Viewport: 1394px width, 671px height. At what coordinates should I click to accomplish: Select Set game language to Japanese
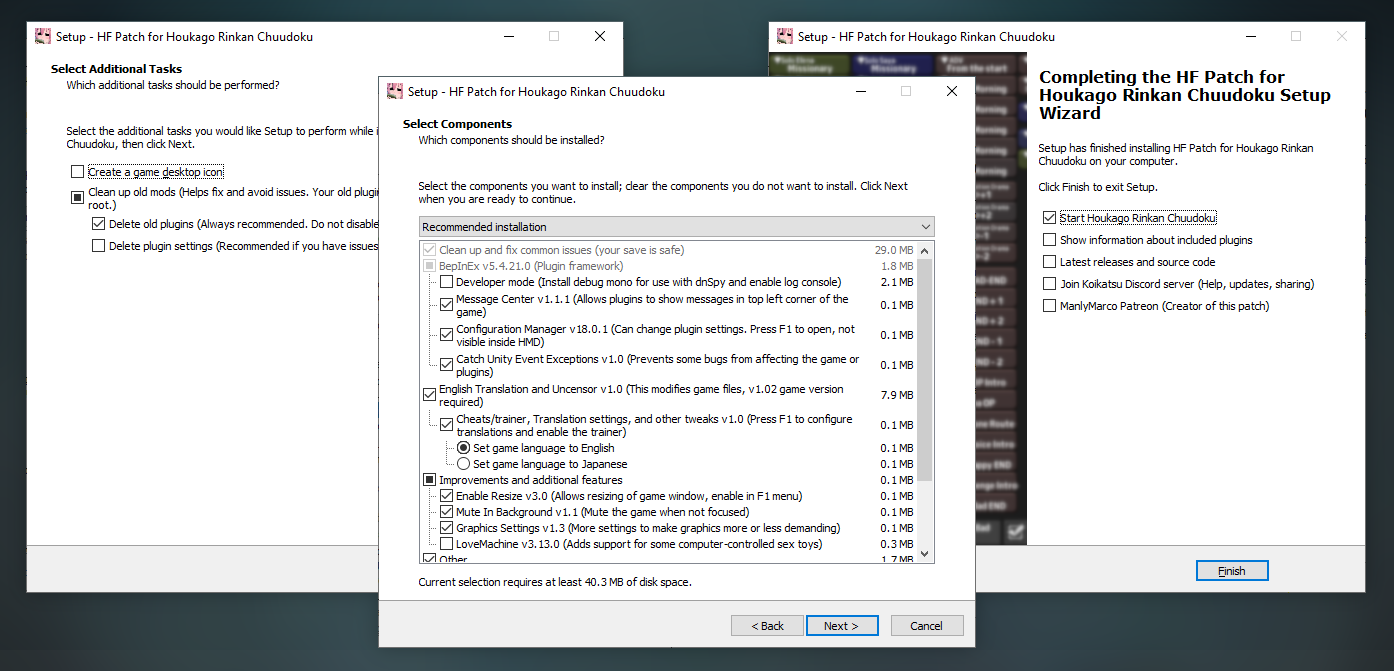463,464
